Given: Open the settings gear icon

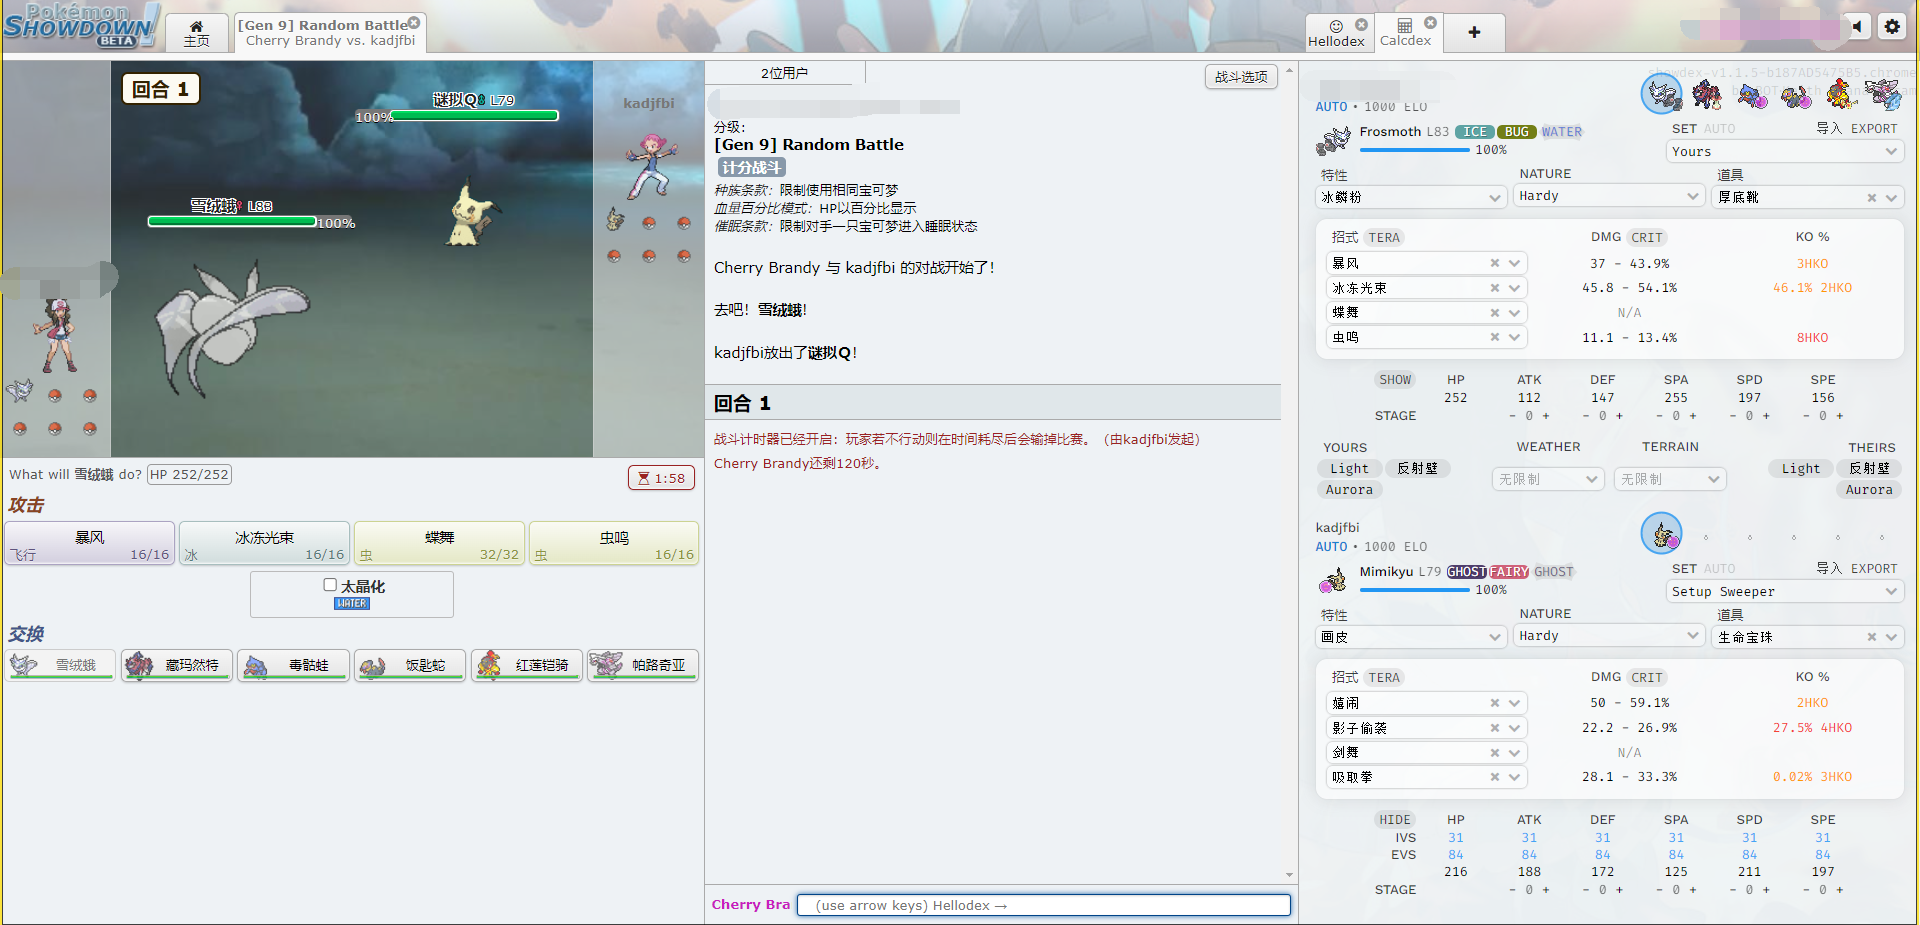Looking at the screenshot, I should 1892,27.
